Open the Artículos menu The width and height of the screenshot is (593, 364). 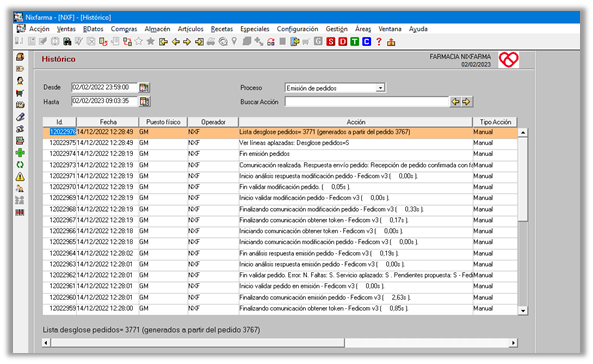(x=191, y=29)
